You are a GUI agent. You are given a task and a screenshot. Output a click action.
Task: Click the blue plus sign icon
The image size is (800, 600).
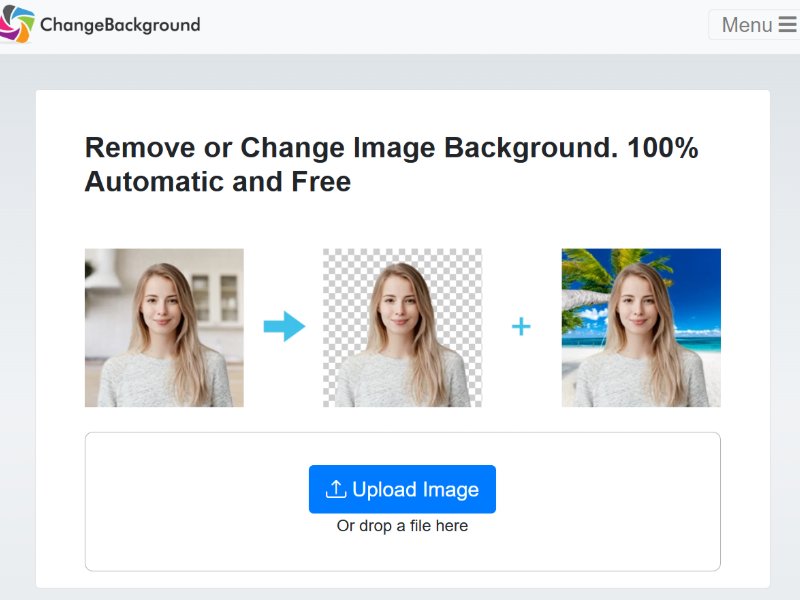tap(521, 326)
